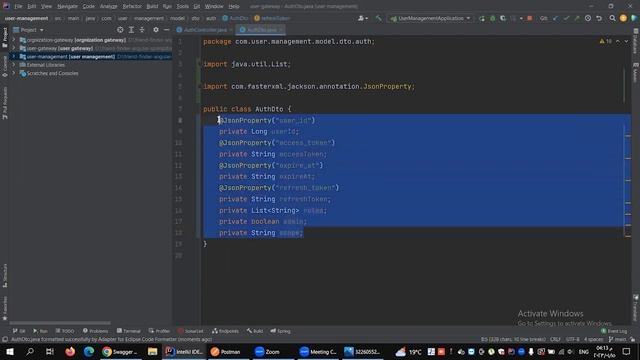Click the AuthDto breadcrumb class item
Screen dimensions: 640x360
(236, 18)
